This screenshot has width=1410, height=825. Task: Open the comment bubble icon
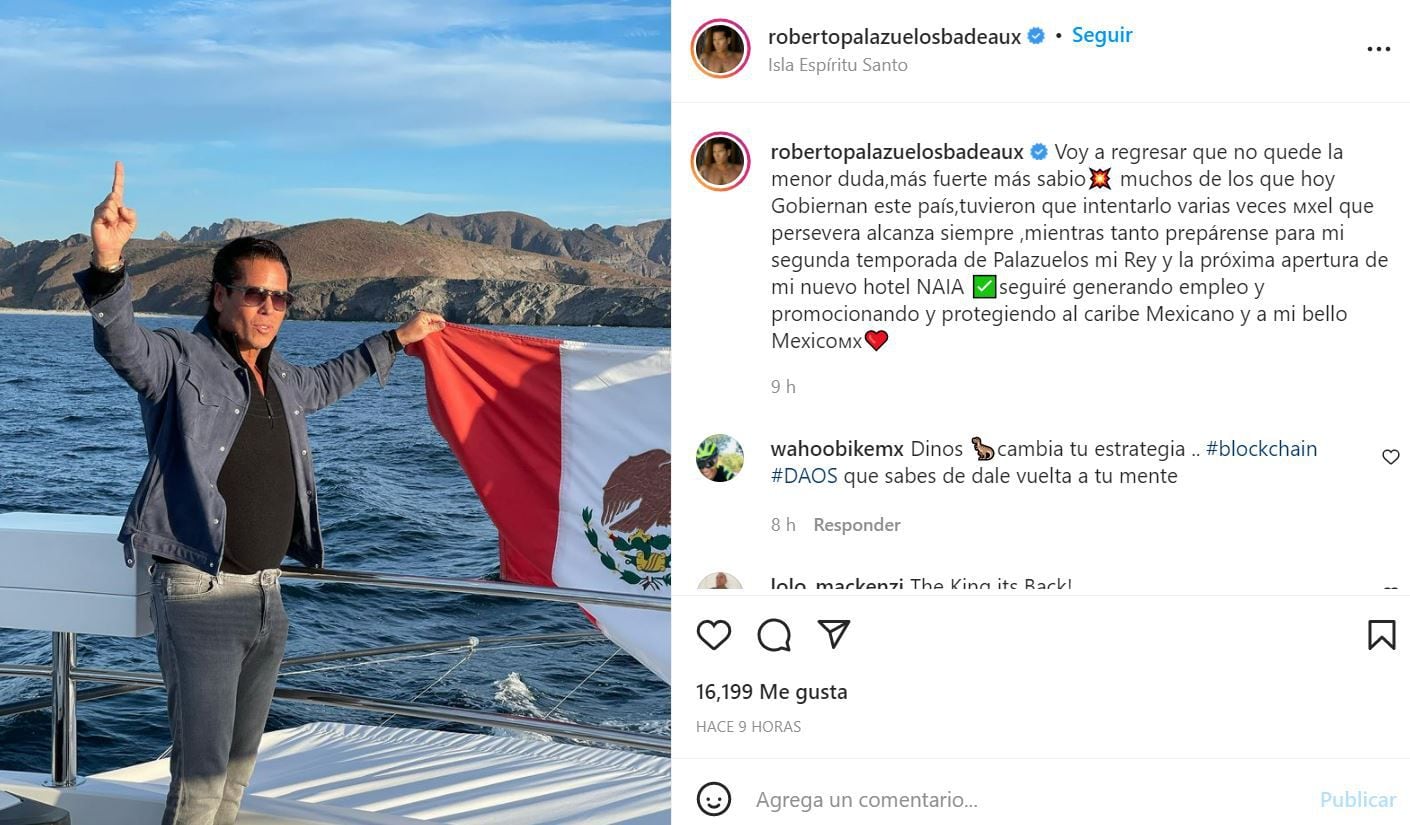point(774,635)
